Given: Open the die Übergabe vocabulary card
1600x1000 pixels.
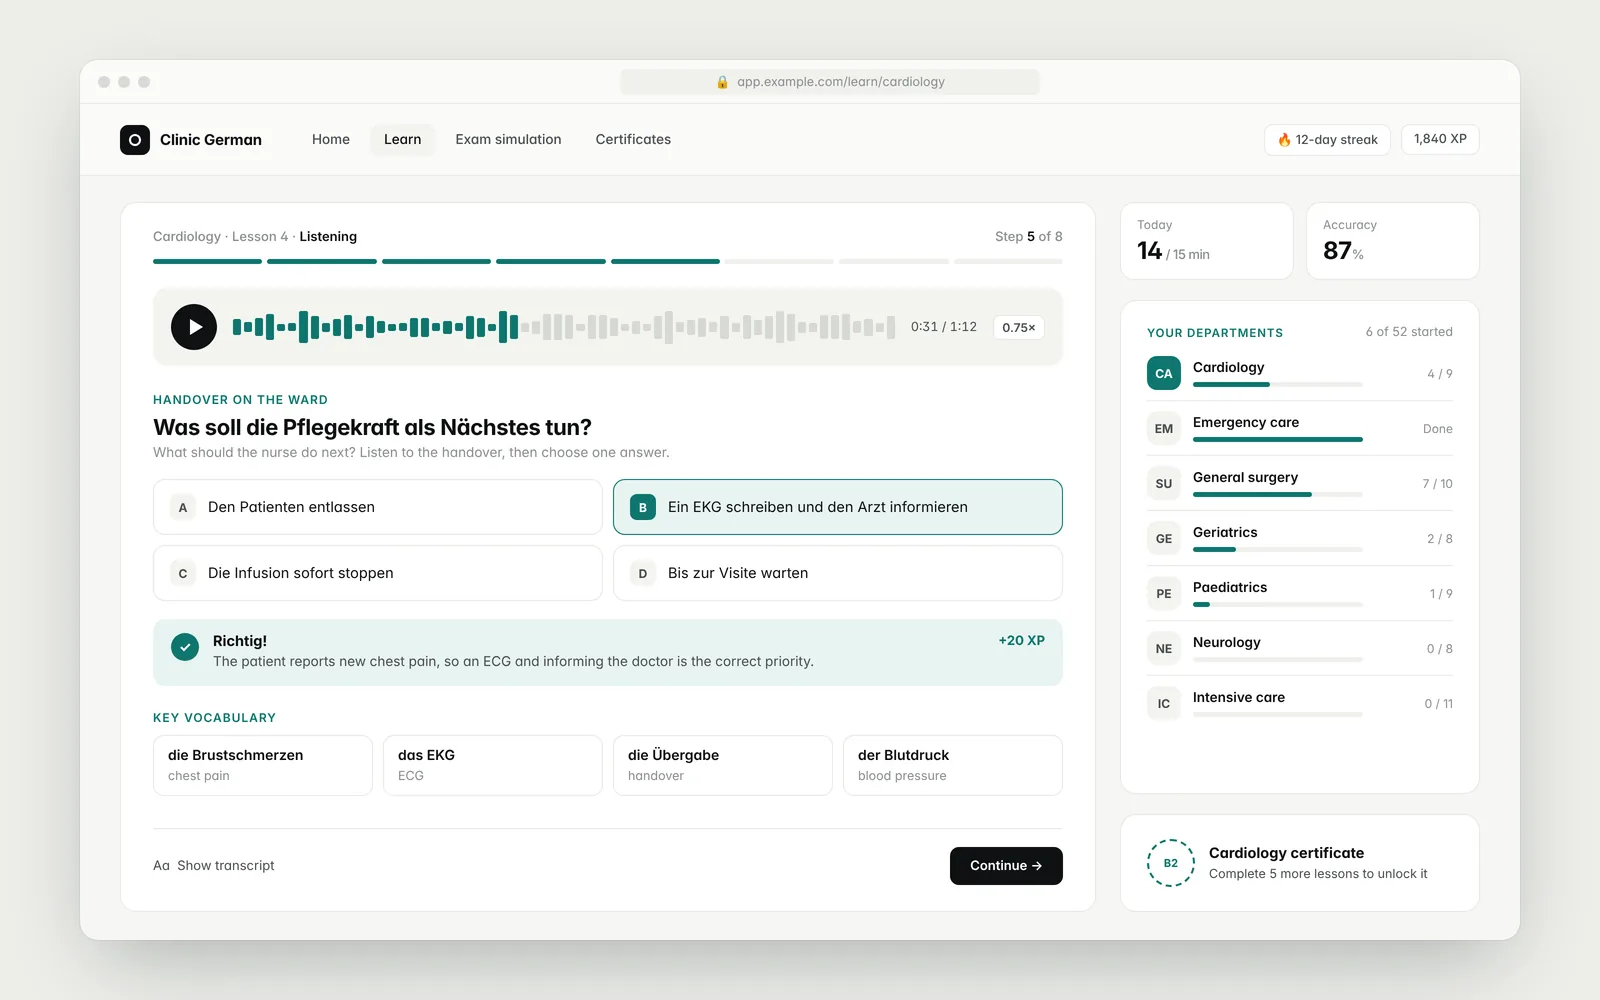Looking at the screenshot, I should (723, 765).
